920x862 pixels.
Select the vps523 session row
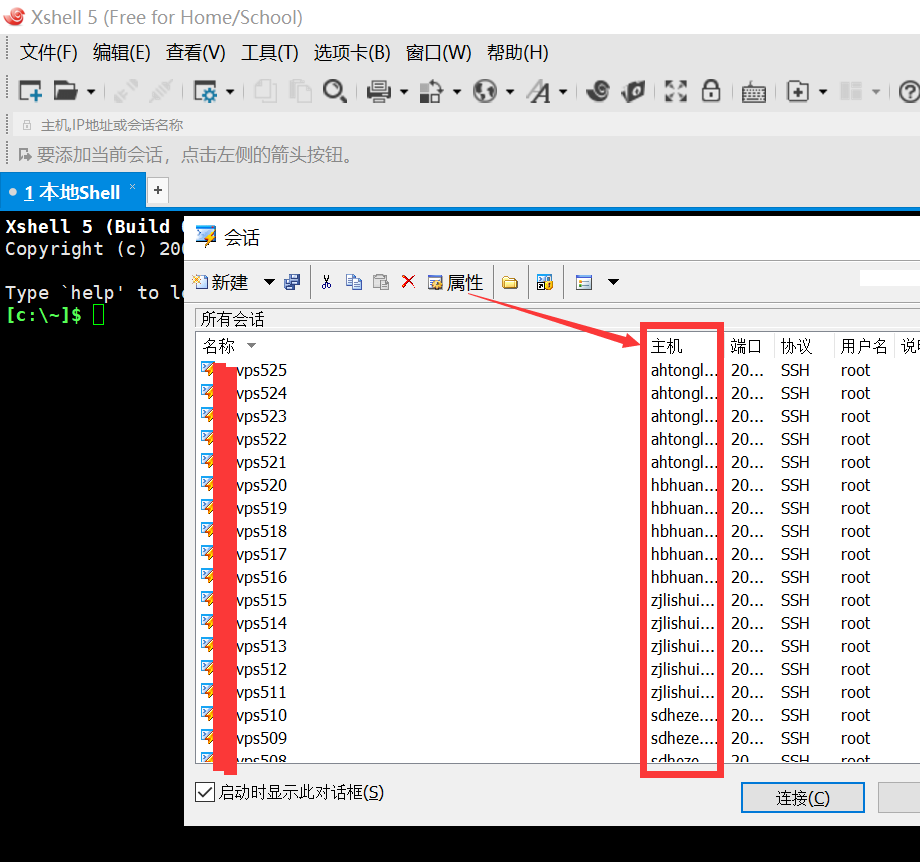click(x=557, y=416)
